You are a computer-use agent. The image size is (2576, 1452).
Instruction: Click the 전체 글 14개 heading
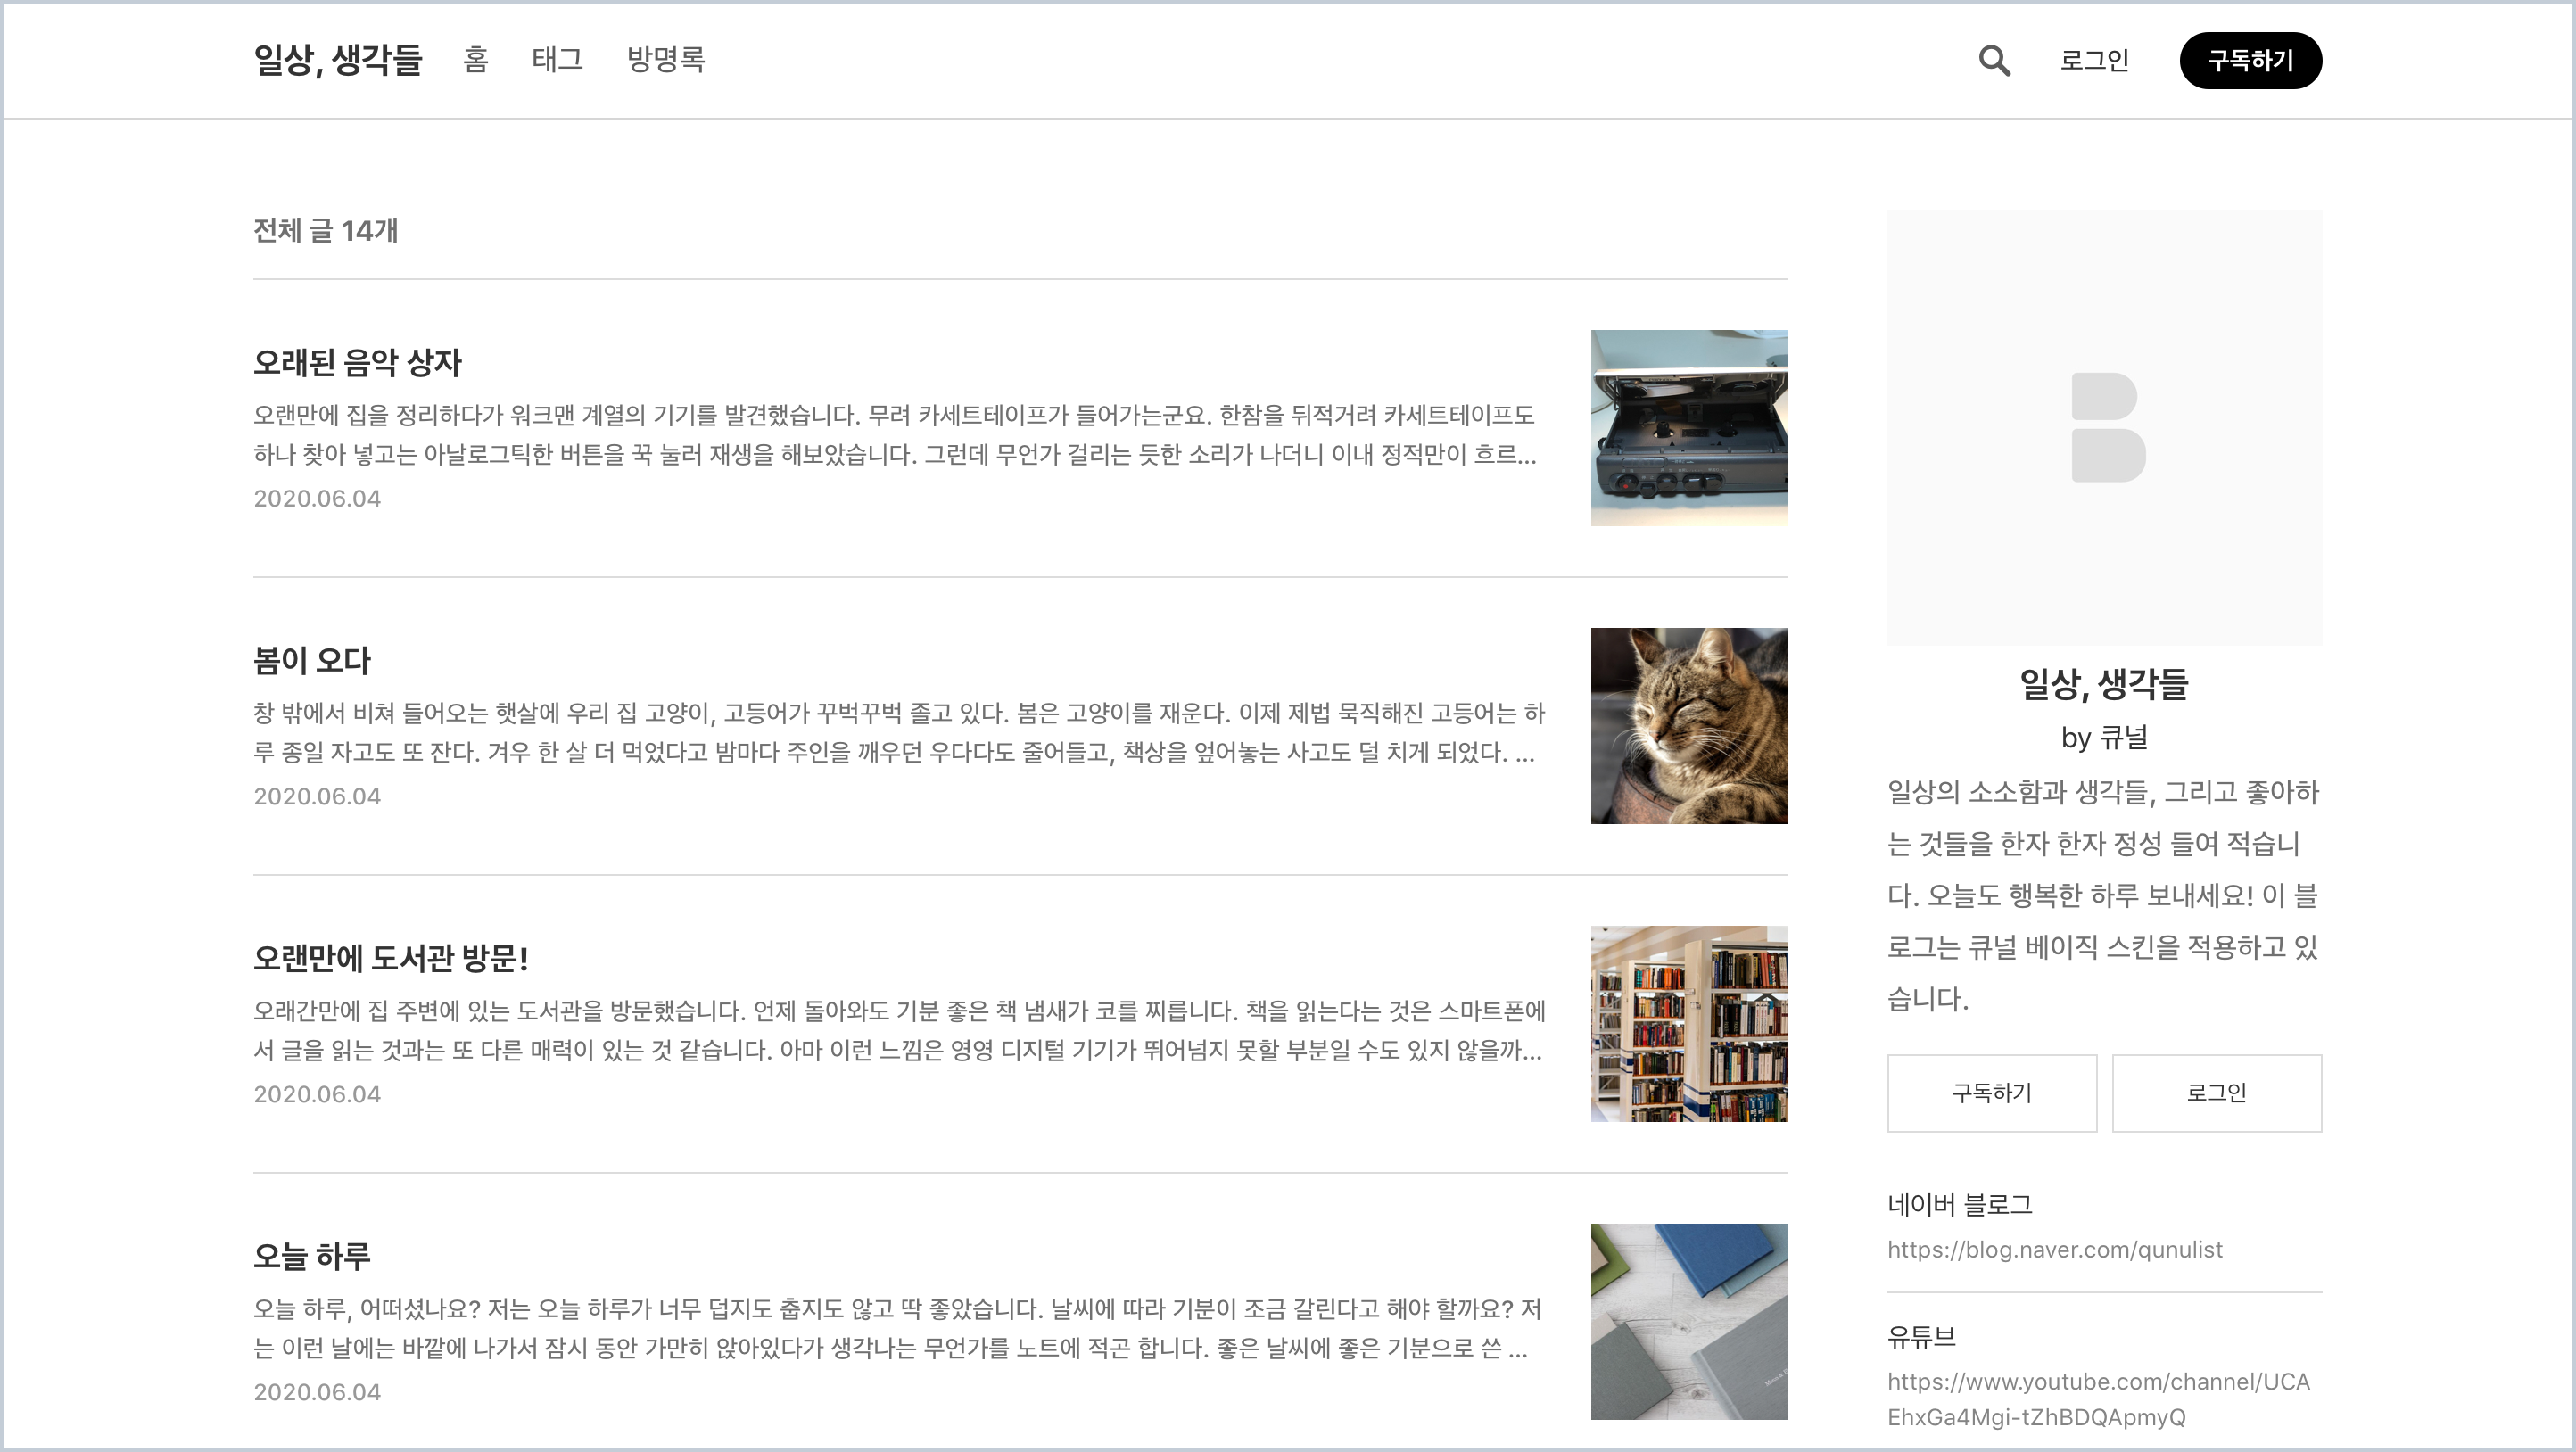coord(325,231)
